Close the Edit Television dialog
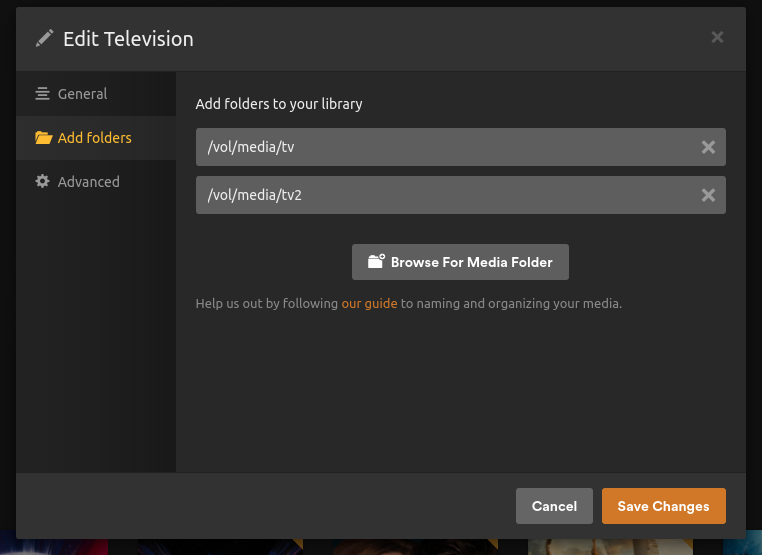762x555 pixels. point(717,38)
